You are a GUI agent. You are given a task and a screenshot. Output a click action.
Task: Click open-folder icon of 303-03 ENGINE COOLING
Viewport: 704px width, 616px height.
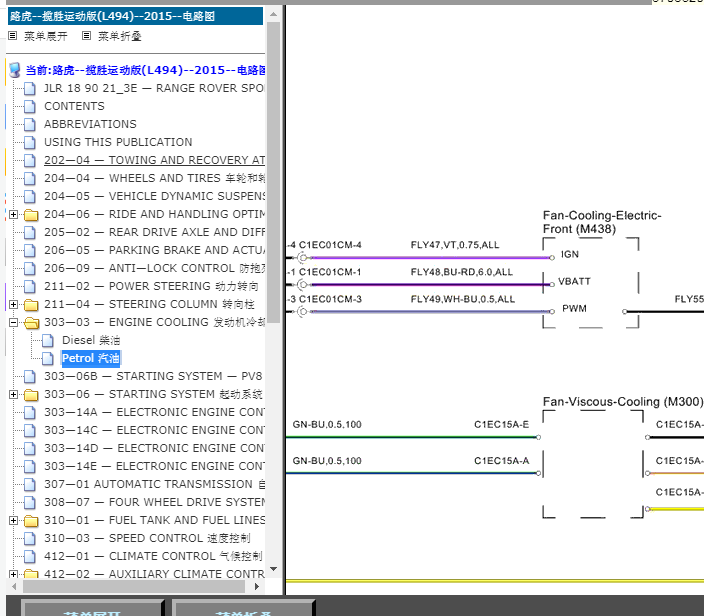coord(31,322)
